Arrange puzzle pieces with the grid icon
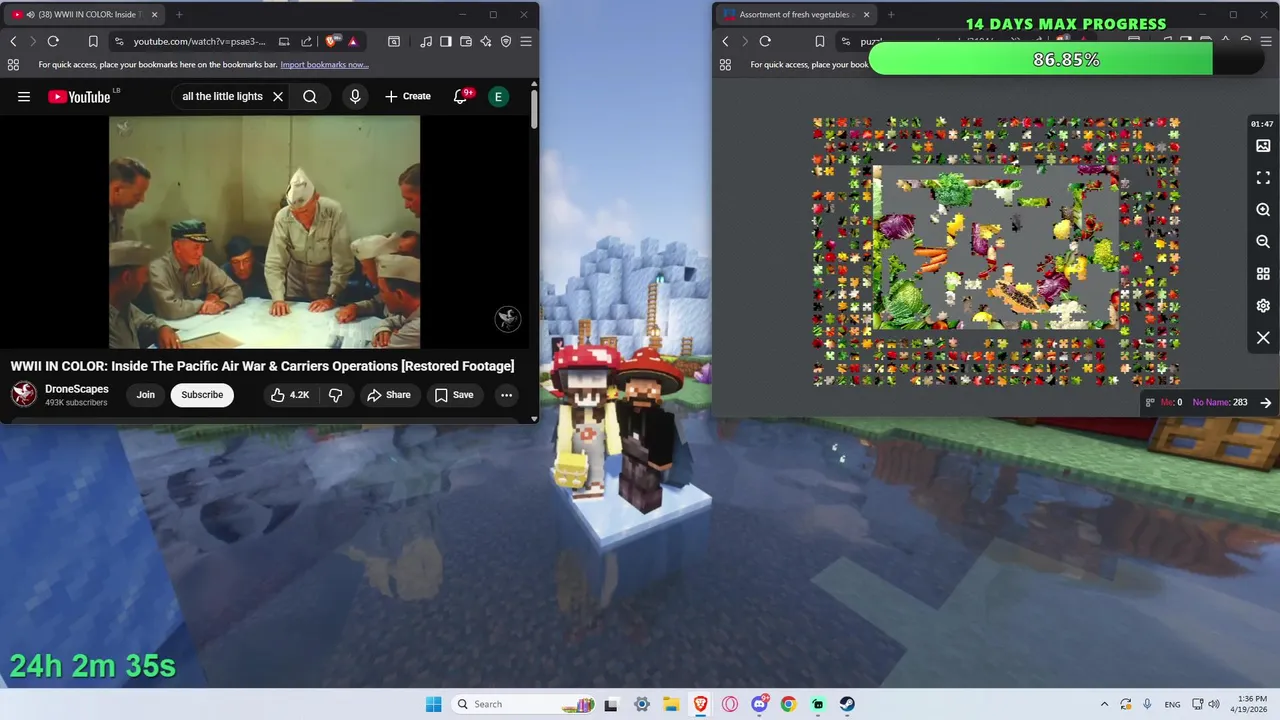Viewport: 1280px width, 720px height. coord(1263,274)
